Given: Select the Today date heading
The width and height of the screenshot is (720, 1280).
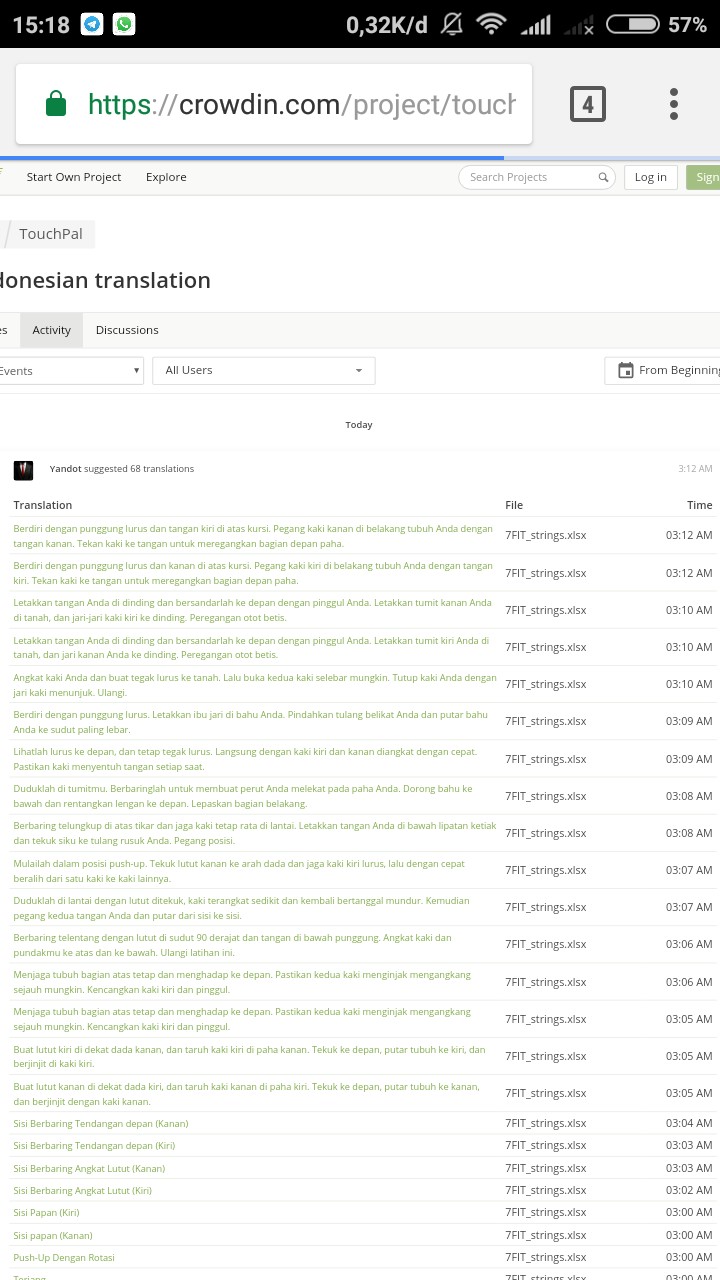Looking at the screenshot, I should click(x=359, y=425).
